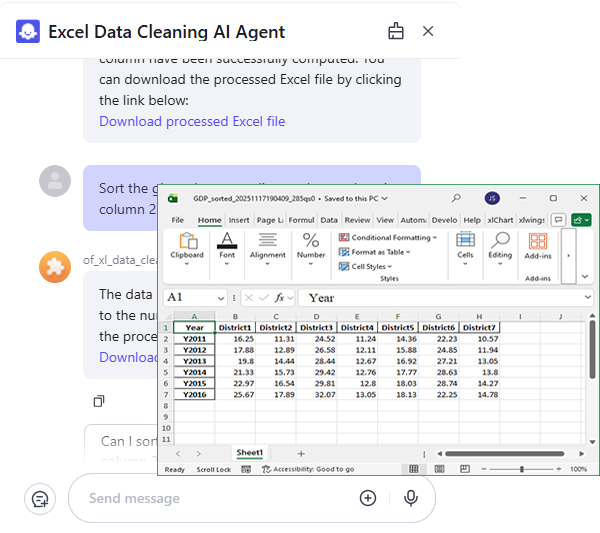Switch to Page Break Preview icon
Screen dimensions: 600x533
coord(465,469)
